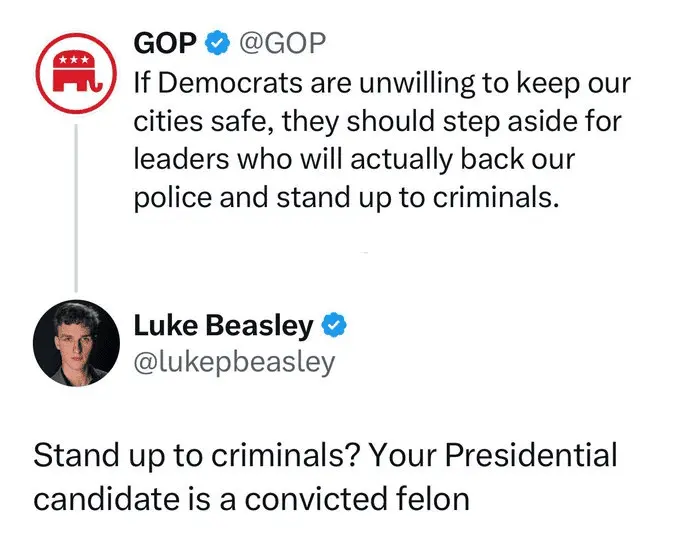
Task: Open Luke Beasley's display name link
Action: coord(224,325)
